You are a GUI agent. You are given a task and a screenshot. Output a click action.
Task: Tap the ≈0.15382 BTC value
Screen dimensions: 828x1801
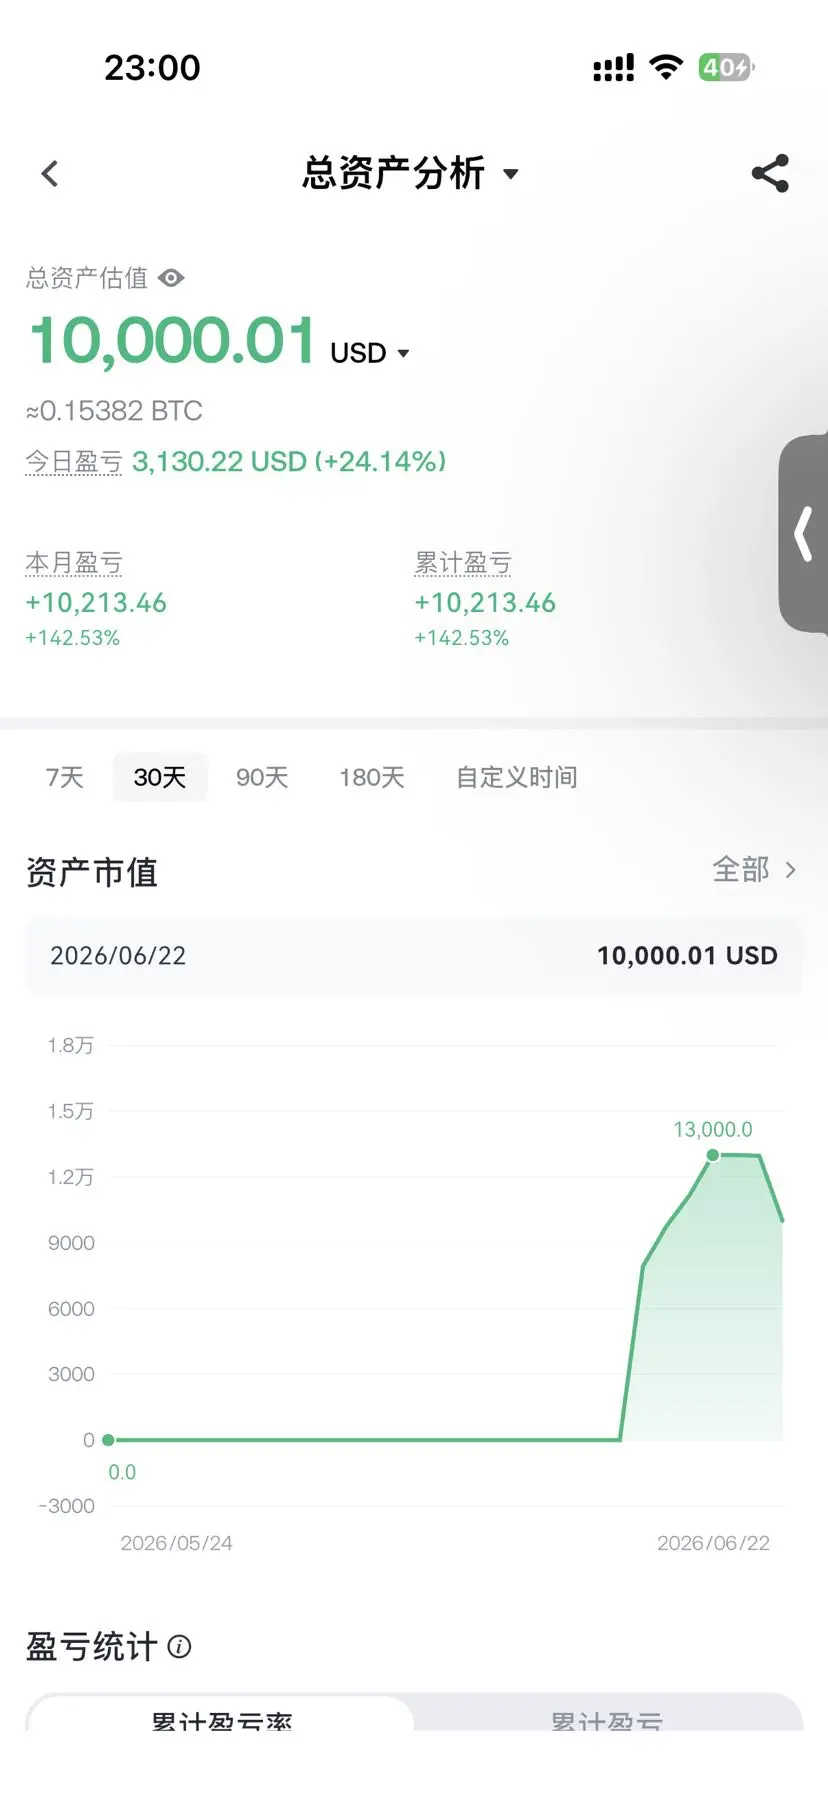114,411
